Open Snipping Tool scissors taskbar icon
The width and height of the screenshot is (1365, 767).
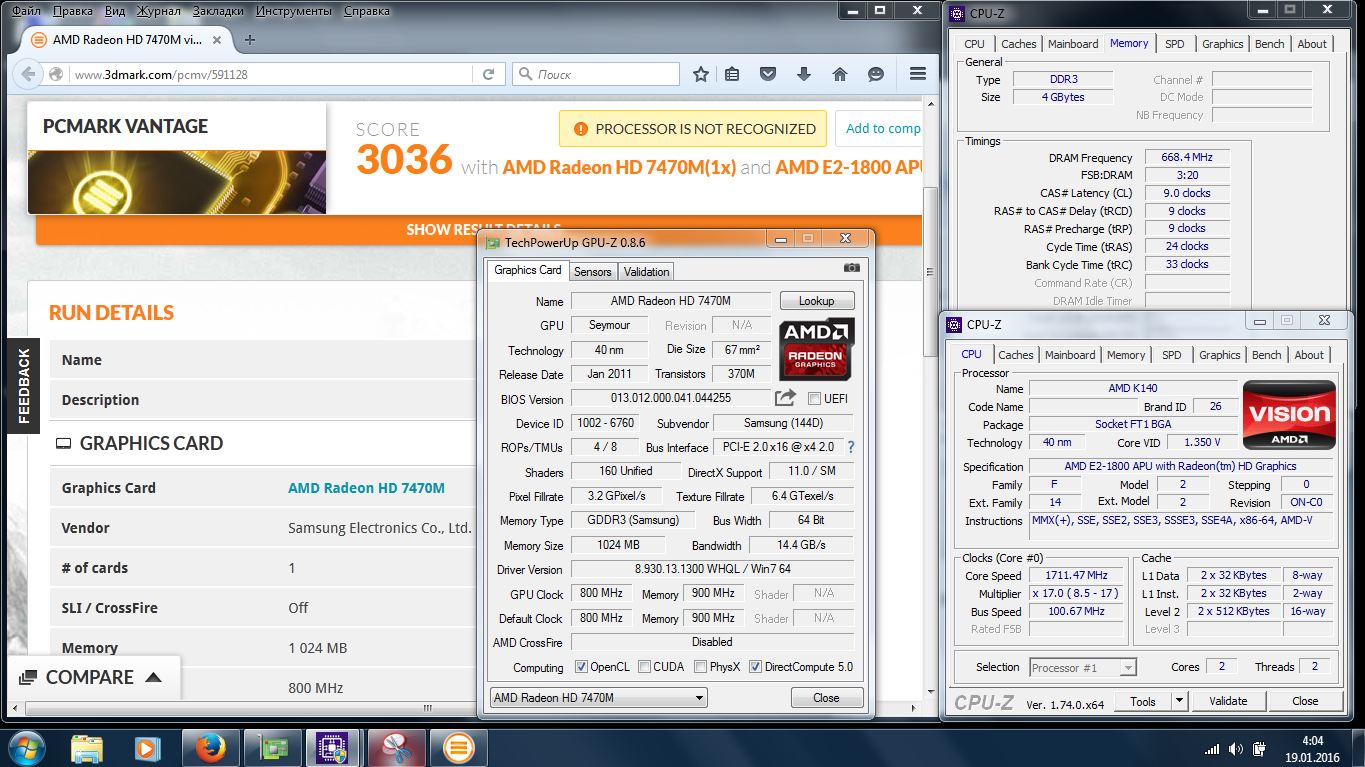(396, 747)
